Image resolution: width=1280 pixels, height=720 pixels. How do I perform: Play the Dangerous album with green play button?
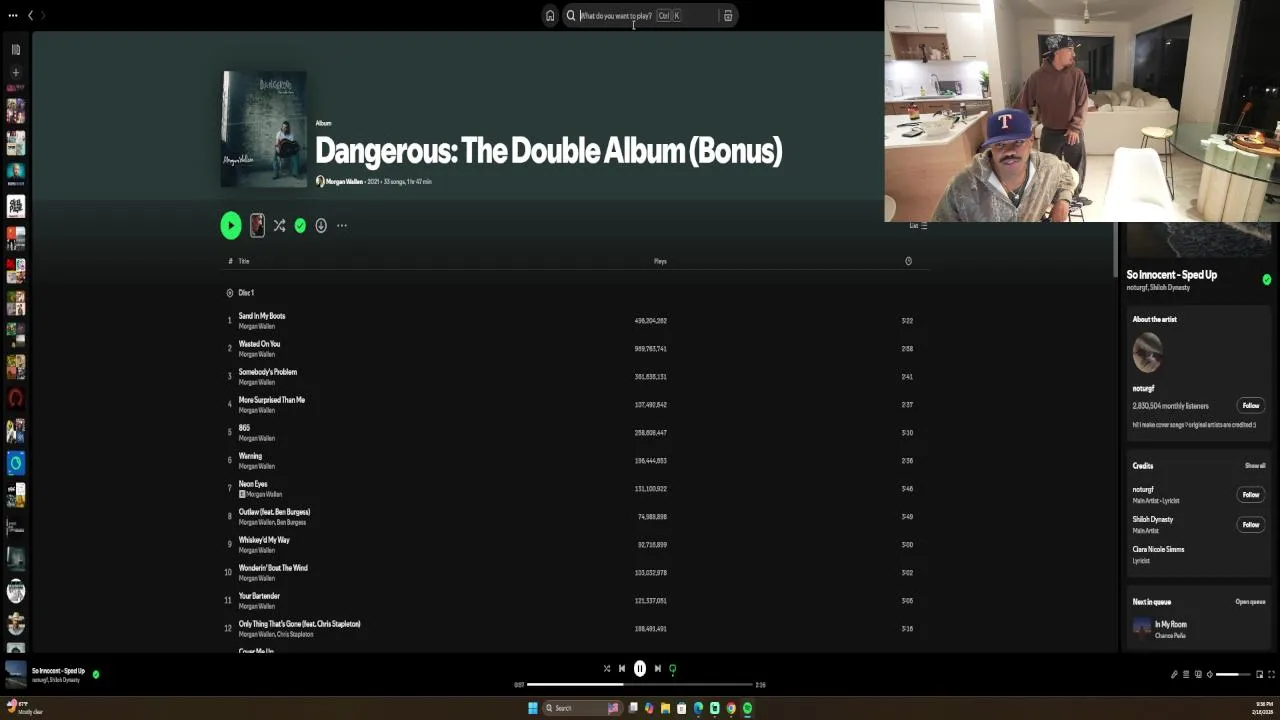(x=231, y=225)
